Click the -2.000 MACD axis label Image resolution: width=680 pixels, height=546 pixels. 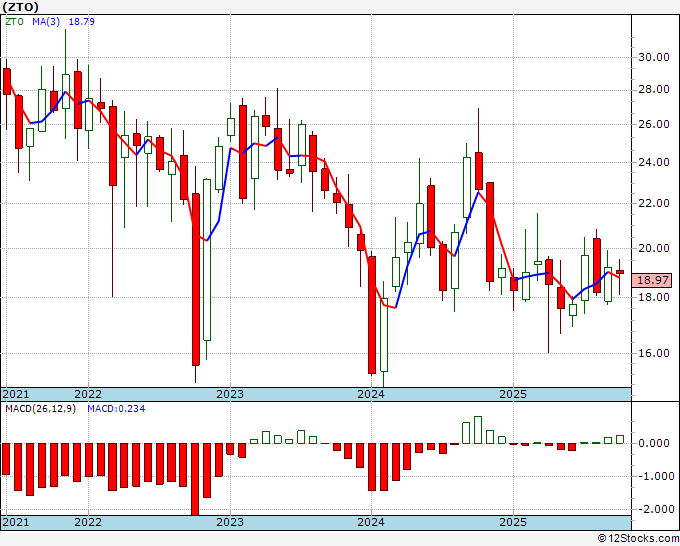655,509
